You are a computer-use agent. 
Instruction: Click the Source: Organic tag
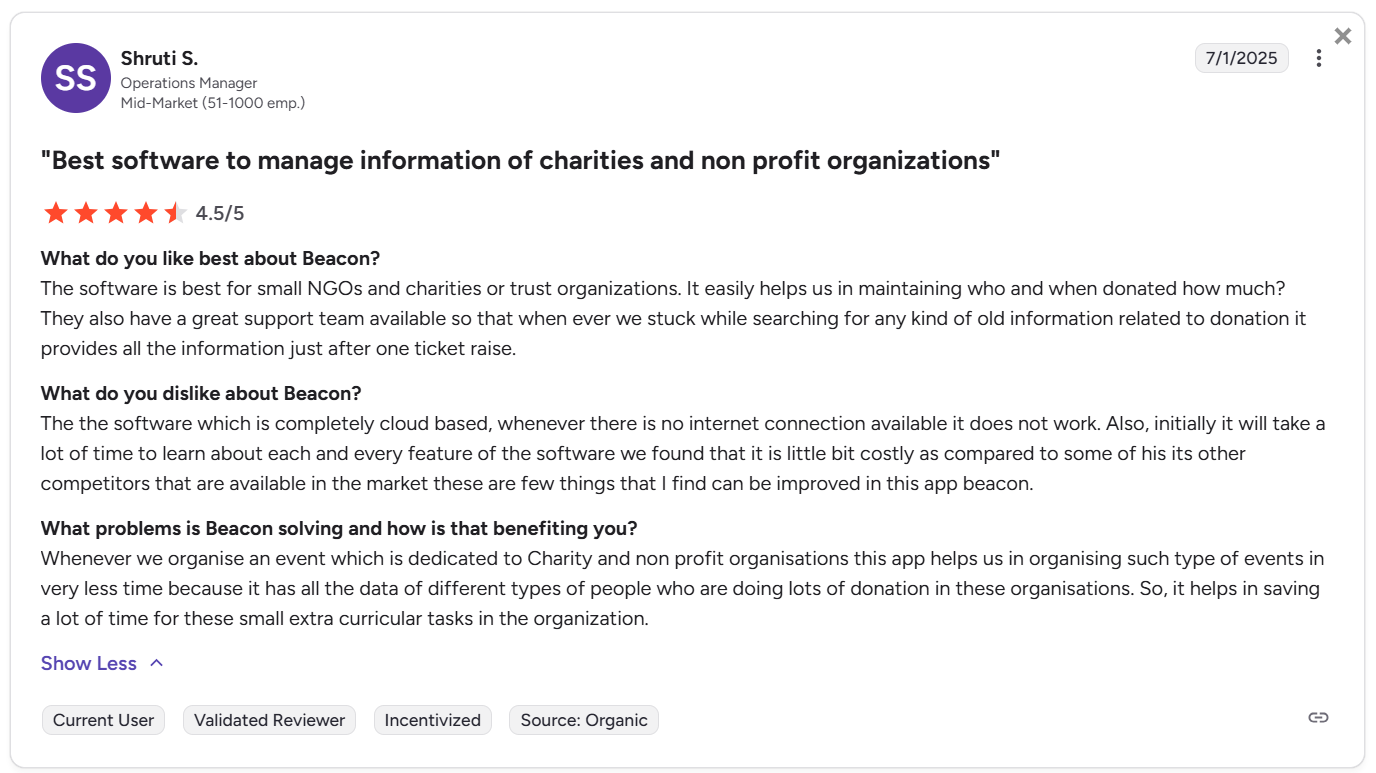click(x=584, y=720)
